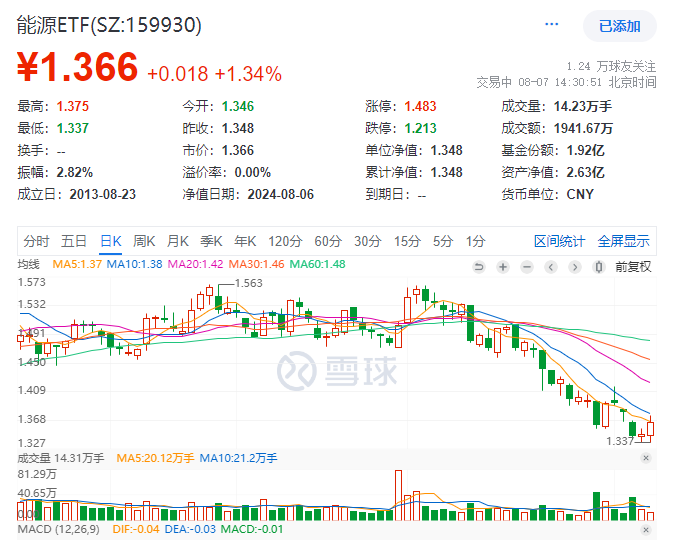This screenshot has height=540, width=675.
Task: Click the 净值日期 2024-08-06 date
Action: coord(281,194)
